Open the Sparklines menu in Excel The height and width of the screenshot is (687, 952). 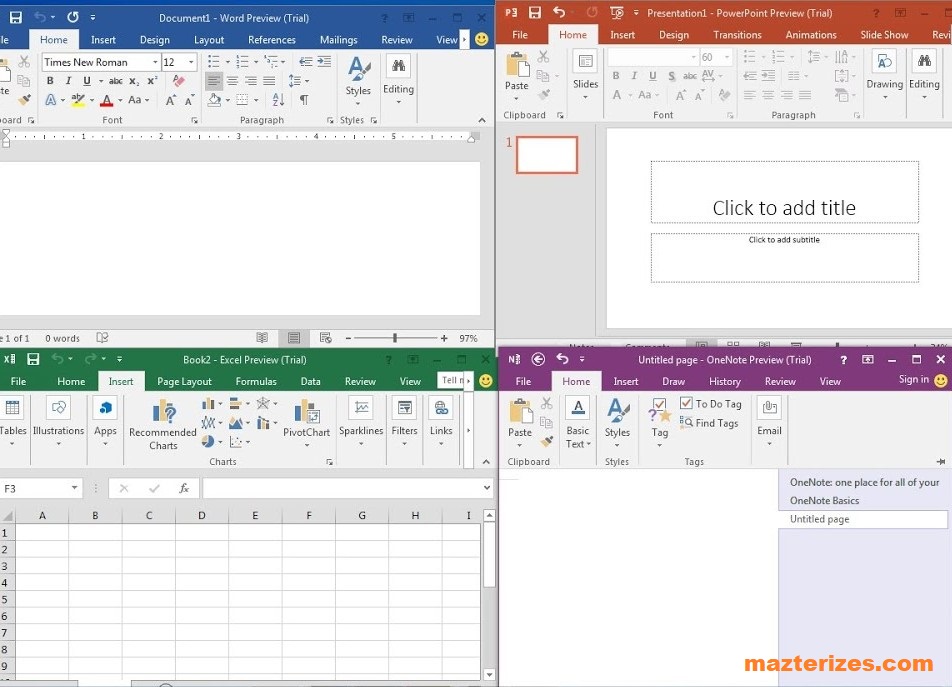click(361, 423)
